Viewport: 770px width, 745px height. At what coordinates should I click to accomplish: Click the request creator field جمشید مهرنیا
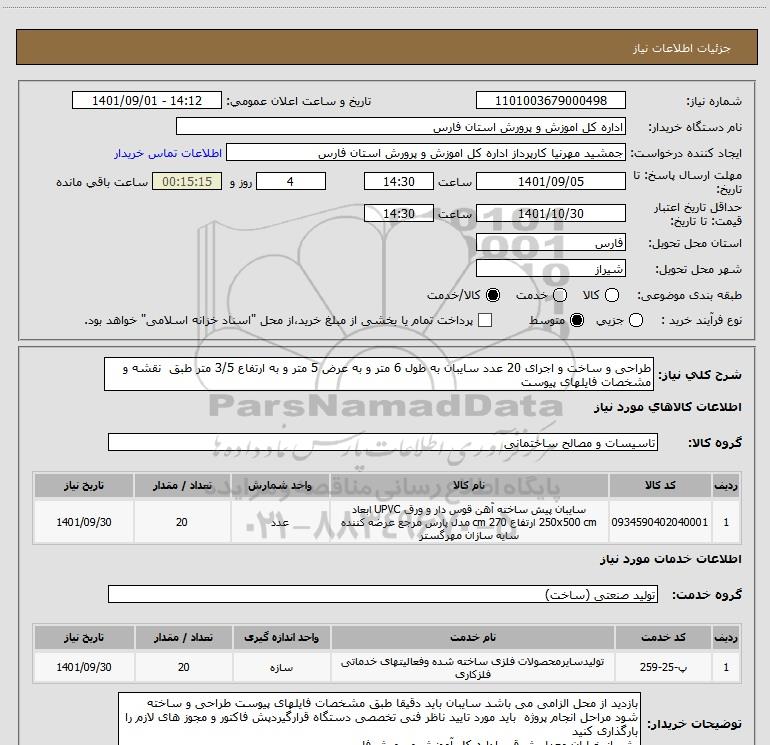[426, 152]
